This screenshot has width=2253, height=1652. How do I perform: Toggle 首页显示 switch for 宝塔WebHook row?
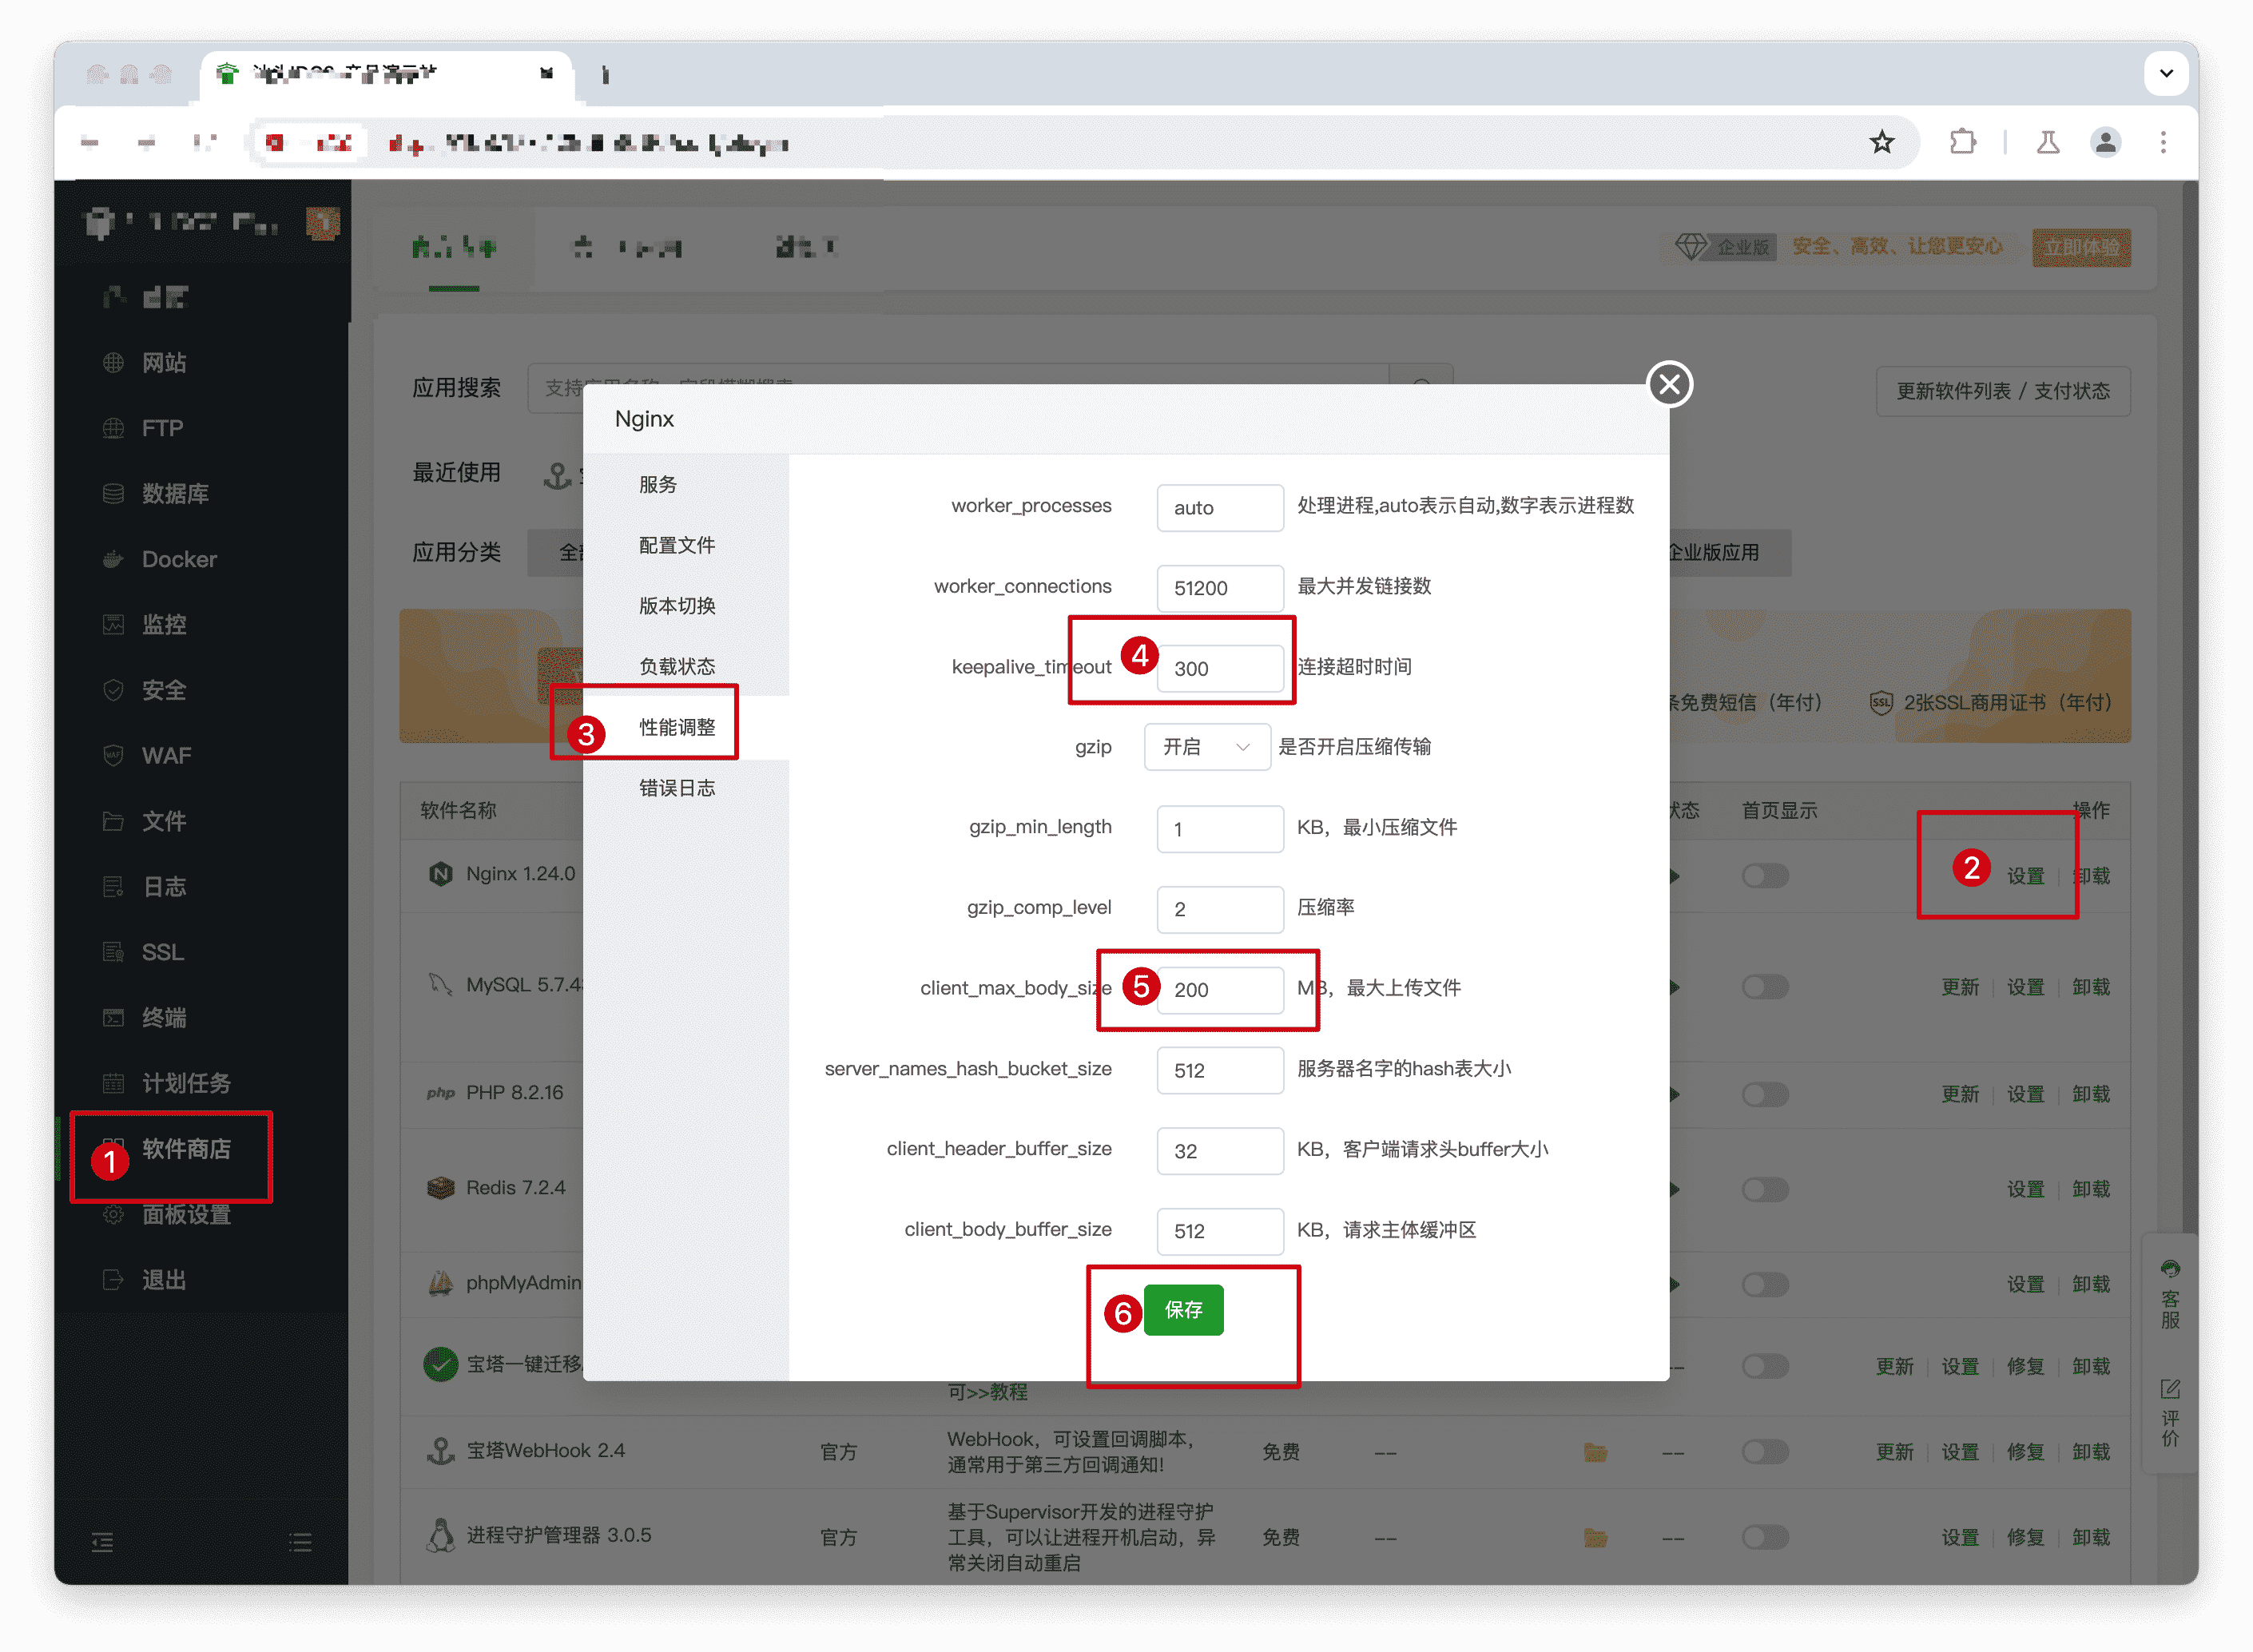click(1765, 1452)
